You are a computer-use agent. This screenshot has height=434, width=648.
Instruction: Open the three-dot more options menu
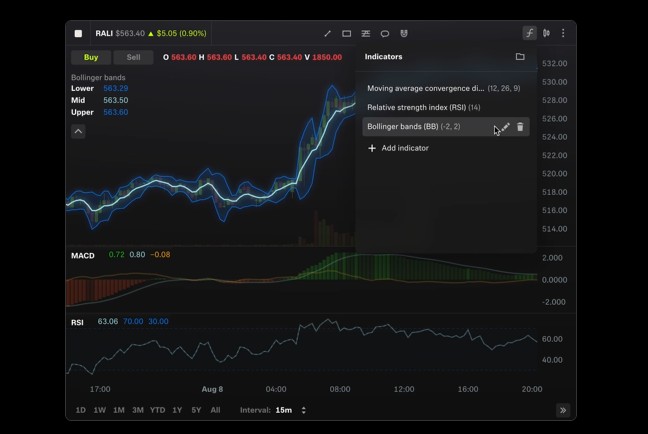[563, 33]
